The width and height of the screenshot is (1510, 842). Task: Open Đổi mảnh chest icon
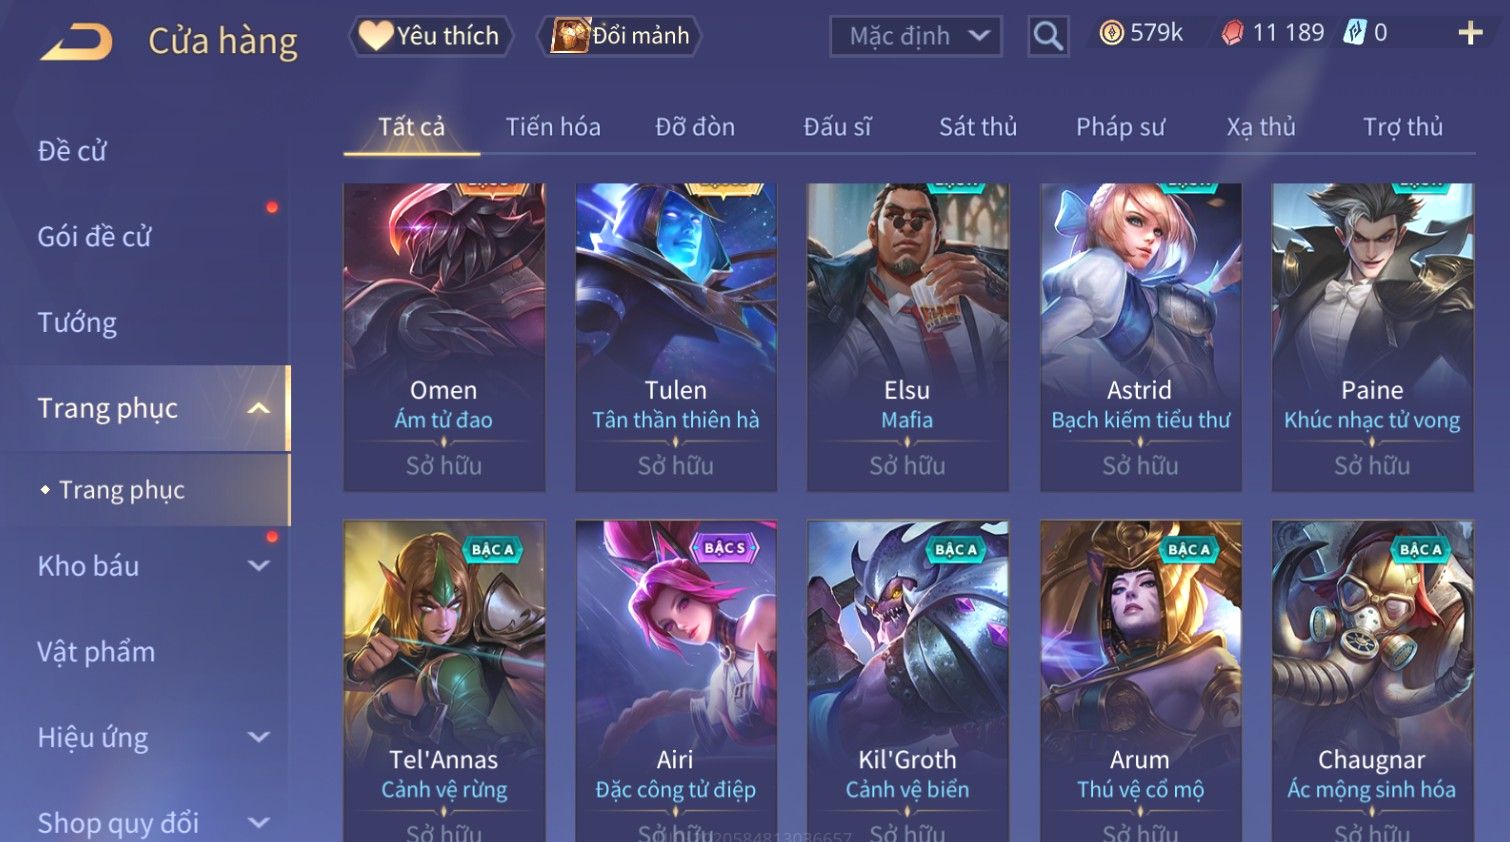571,36
